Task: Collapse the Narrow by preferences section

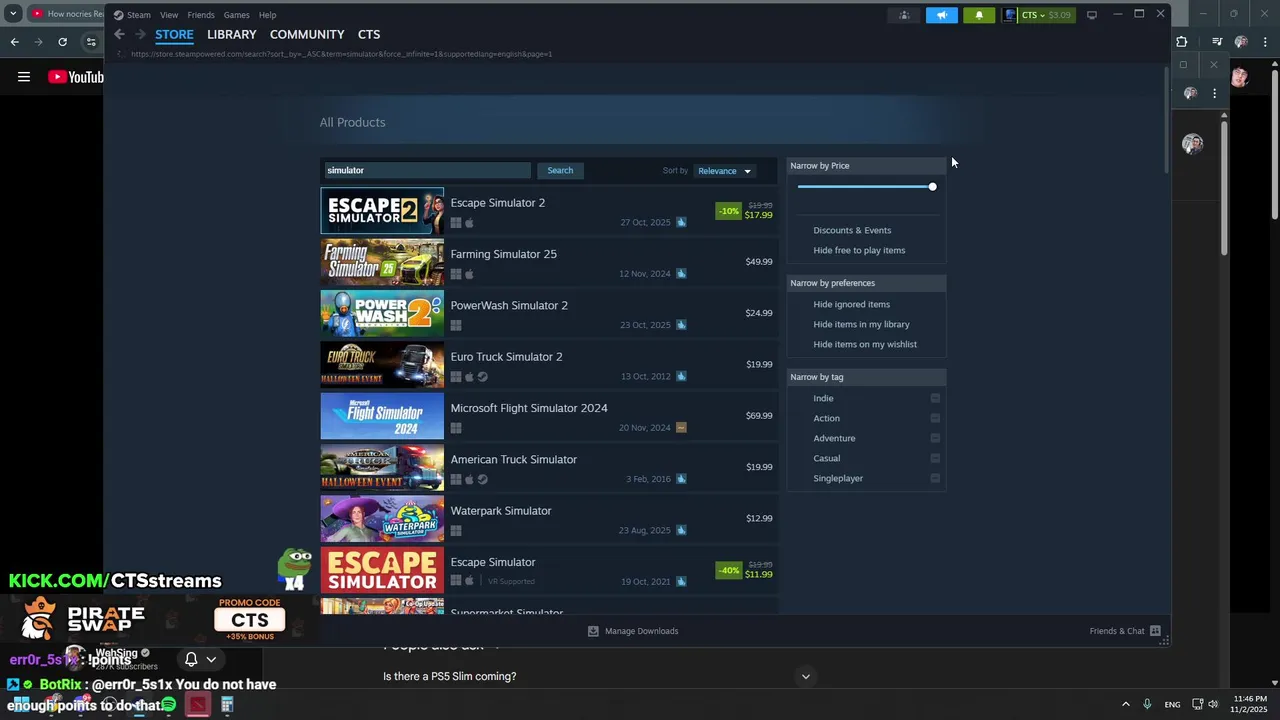Action: coord(866,283)
